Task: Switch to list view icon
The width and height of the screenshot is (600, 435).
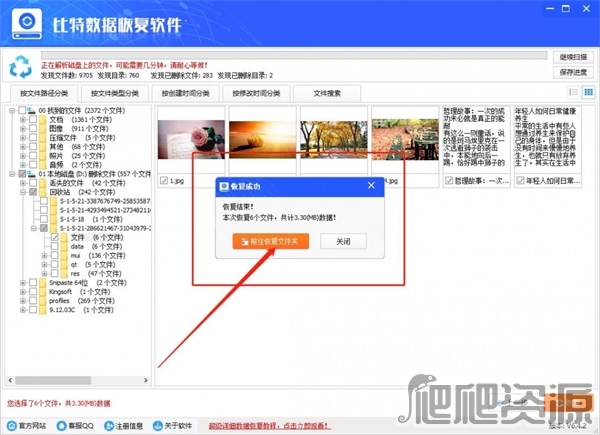Action: 573,92
